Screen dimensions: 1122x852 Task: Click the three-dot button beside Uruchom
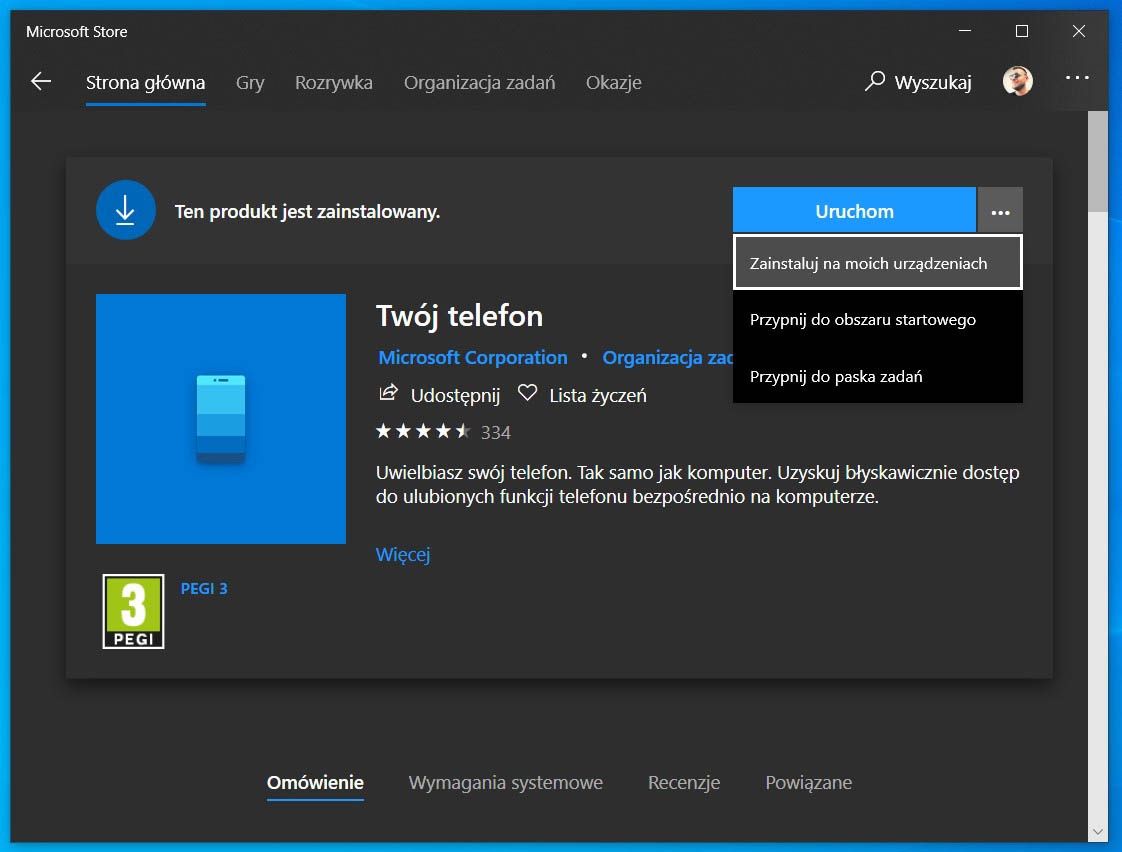(1000, 210)
